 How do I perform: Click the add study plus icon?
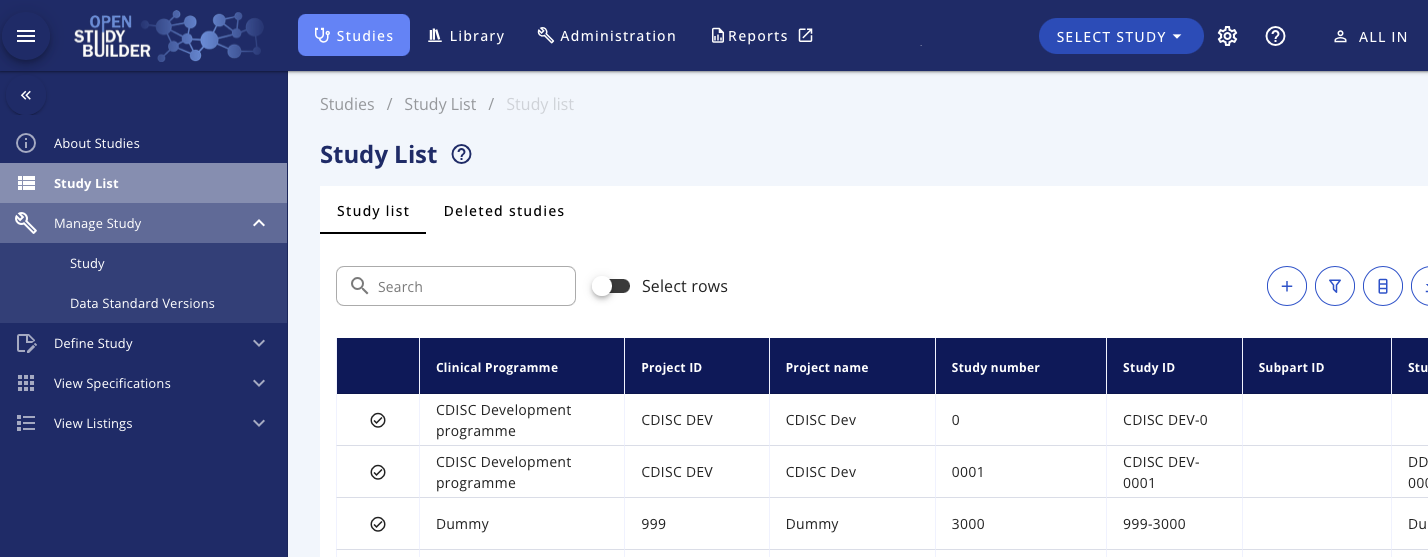coord(1286,286)
